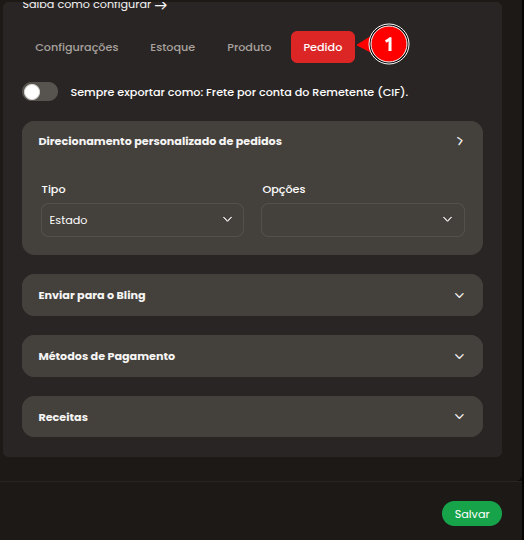Click the green Salvar button

click(472, 513)
